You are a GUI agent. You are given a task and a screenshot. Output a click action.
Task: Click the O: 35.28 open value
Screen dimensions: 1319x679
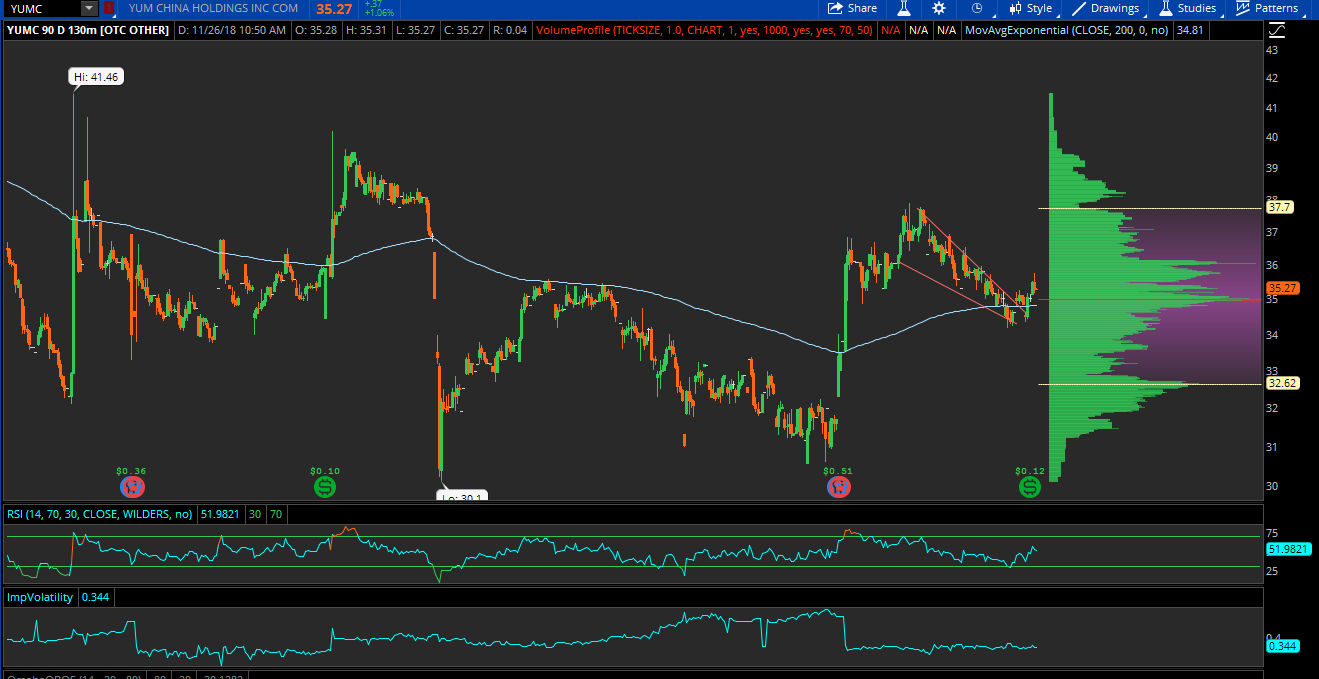tap(315, 30)
